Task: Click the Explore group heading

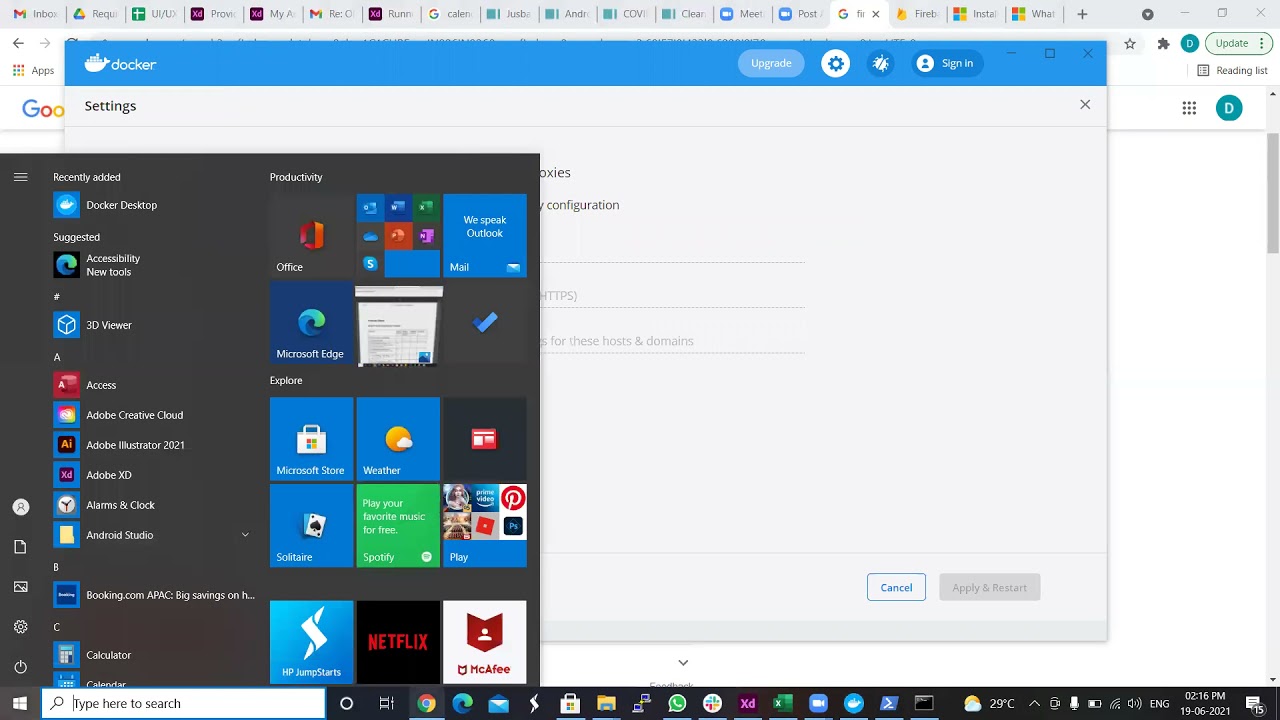Action: pos(286,380)
